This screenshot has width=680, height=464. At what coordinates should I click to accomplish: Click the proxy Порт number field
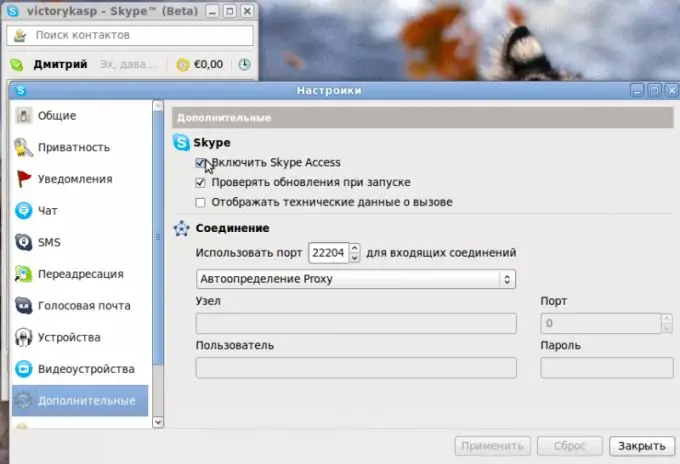tap(601, 323)
